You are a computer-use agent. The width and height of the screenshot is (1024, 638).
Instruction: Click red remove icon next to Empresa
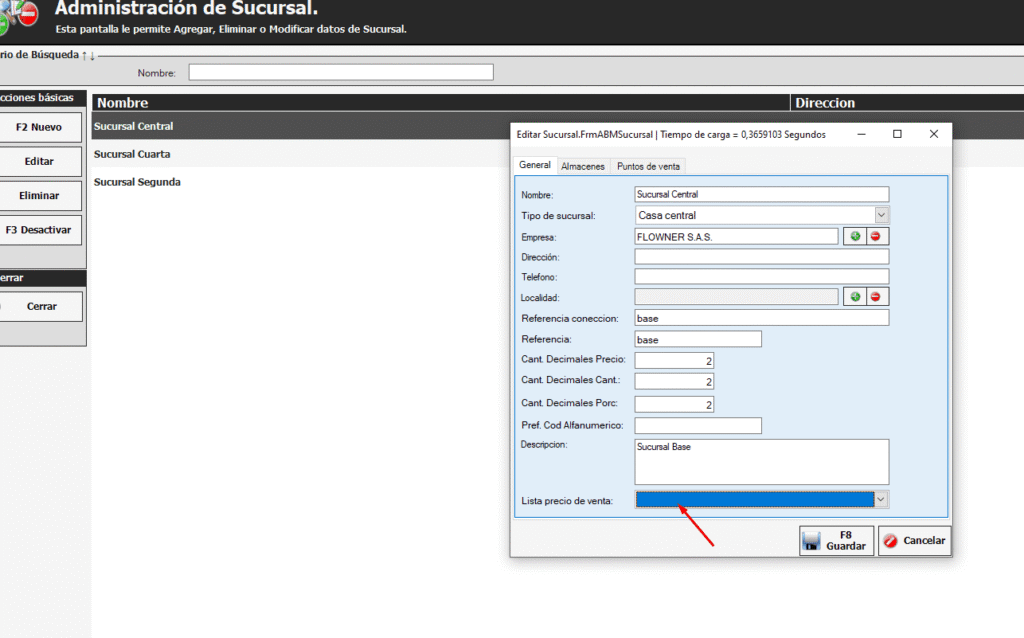(877, 236)
